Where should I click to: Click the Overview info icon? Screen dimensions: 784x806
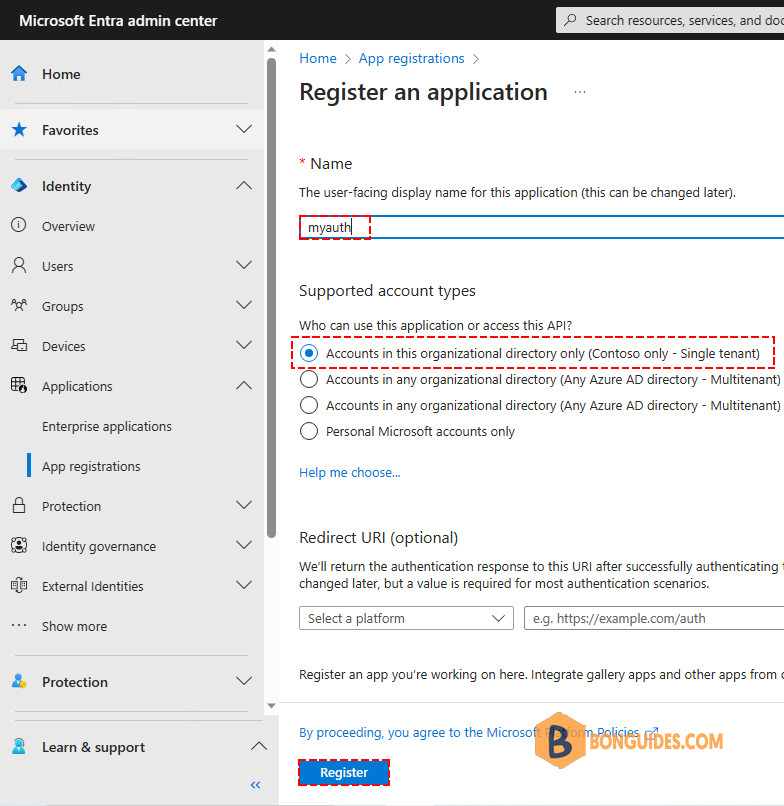19,226
